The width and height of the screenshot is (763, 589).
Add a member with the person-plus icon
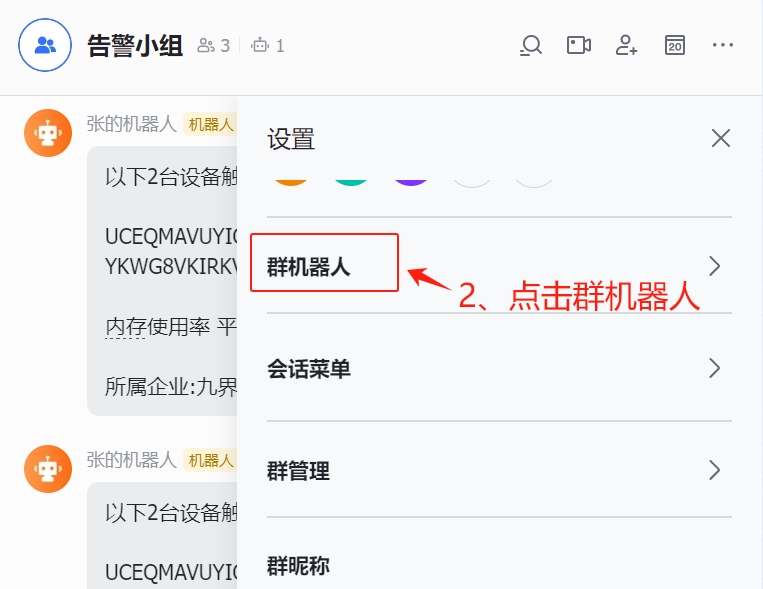(x=626, y=45)
